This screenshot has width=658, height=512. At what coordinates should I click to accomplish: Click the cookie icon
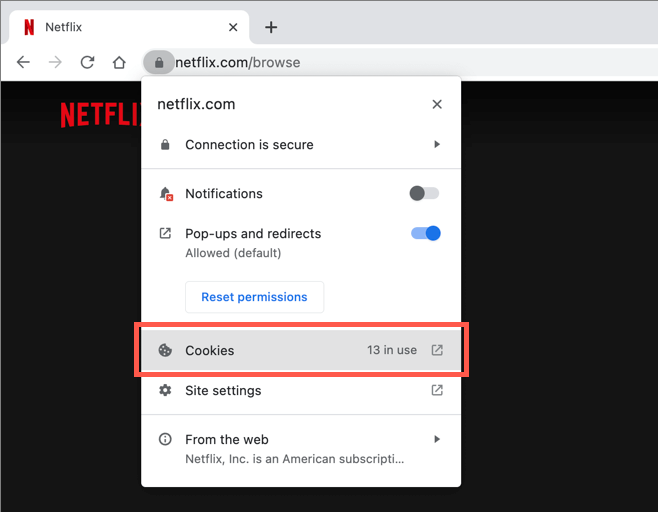pyautogui.click(x=165, y=350)
